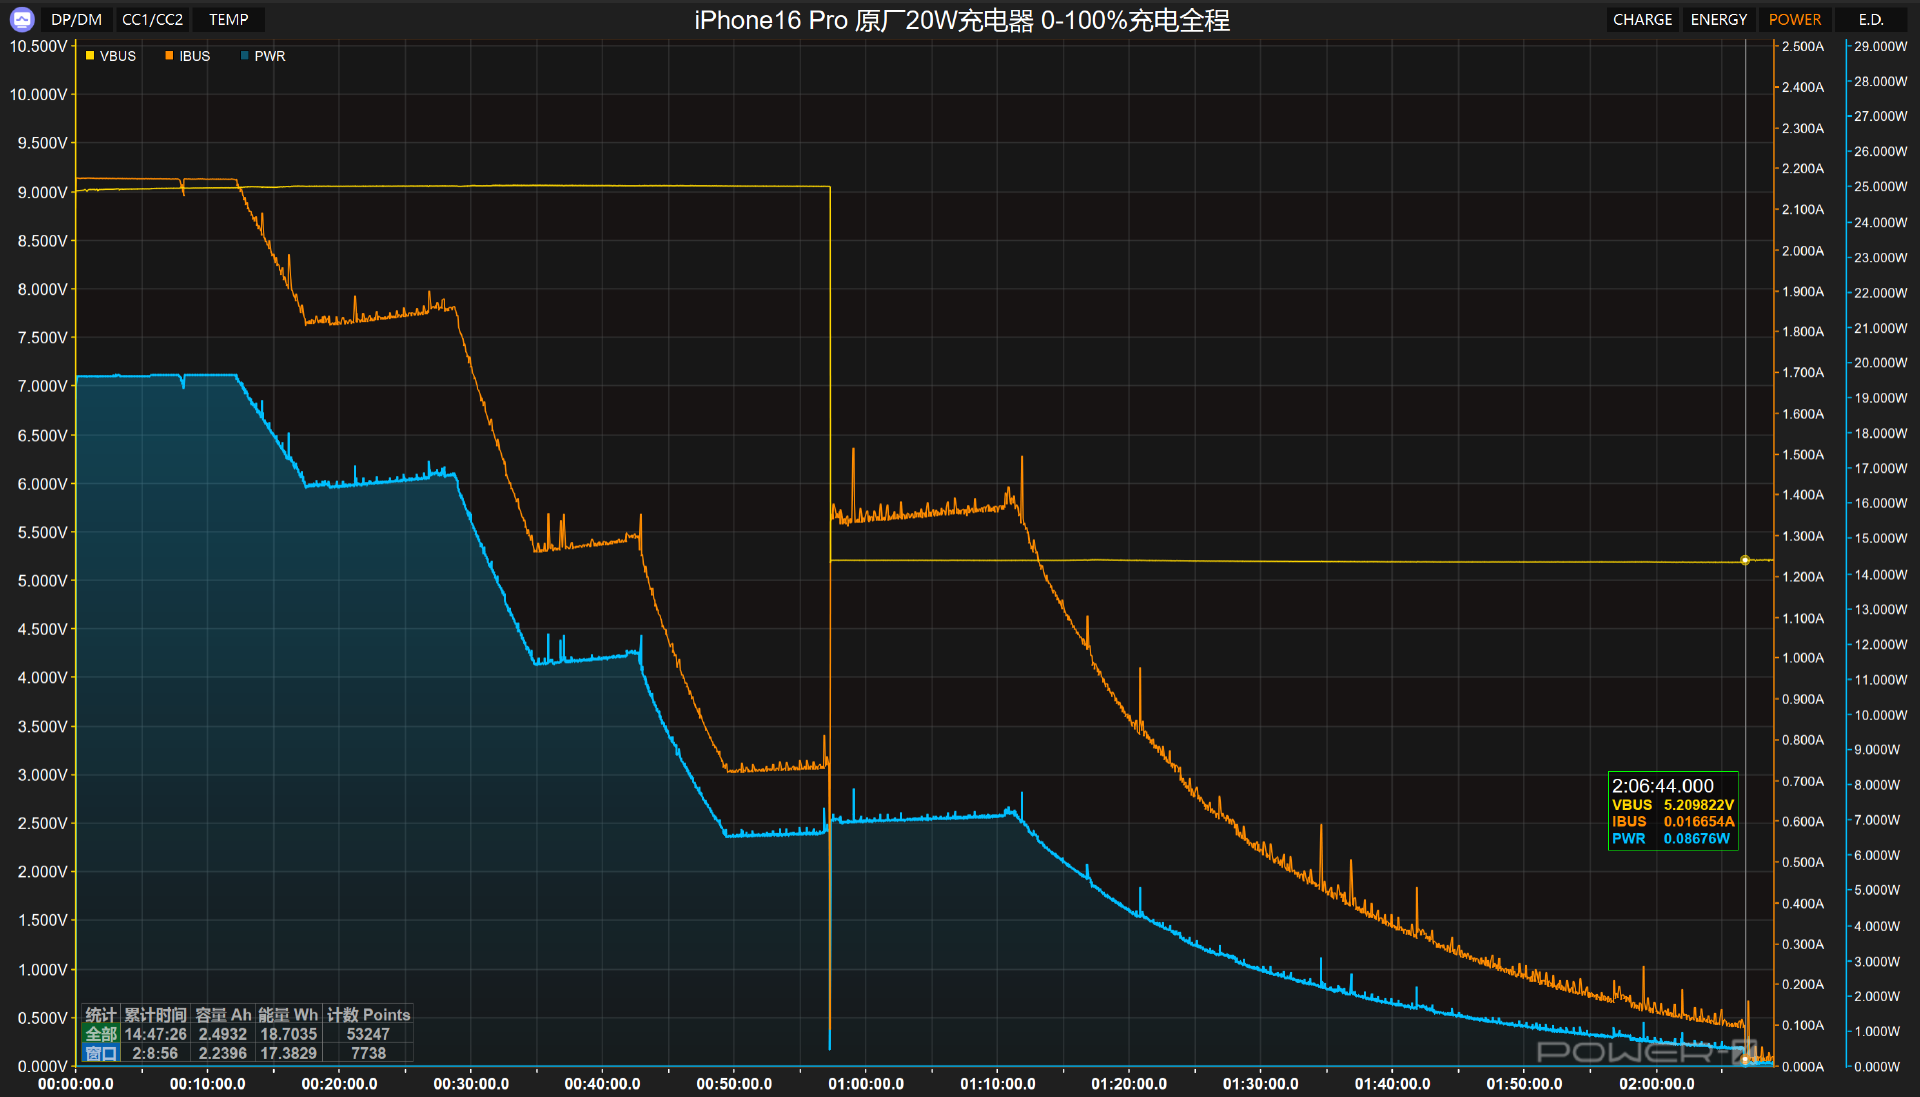Click tooltip VBUS value 5.209822V

coord(1699,805)
